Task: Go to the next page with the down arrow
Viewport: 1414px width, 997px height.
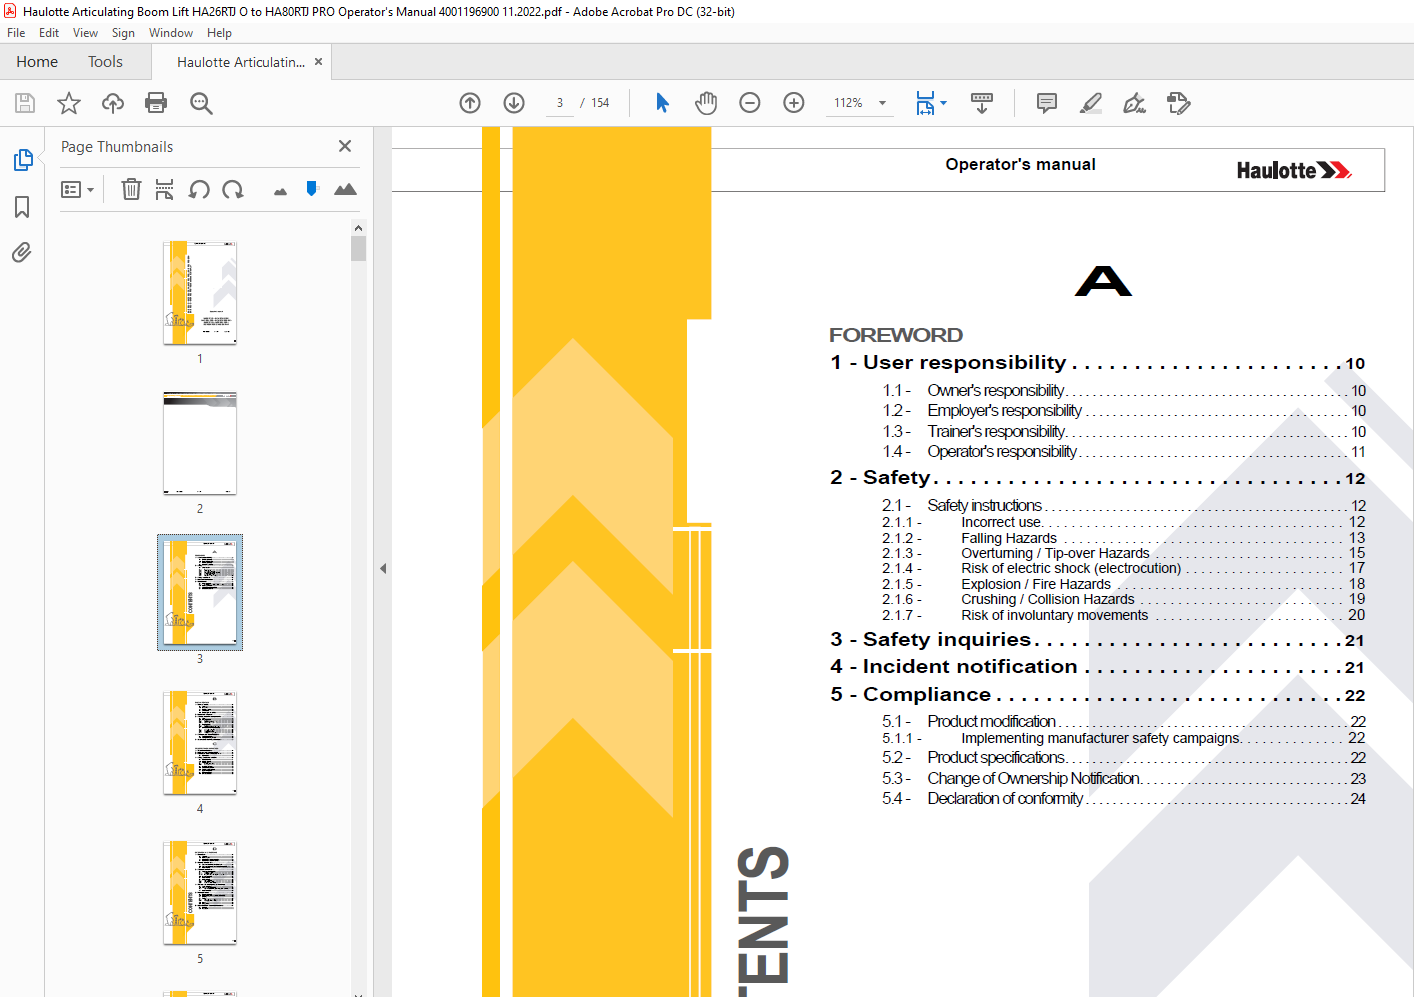Action: tap(514, 103)
